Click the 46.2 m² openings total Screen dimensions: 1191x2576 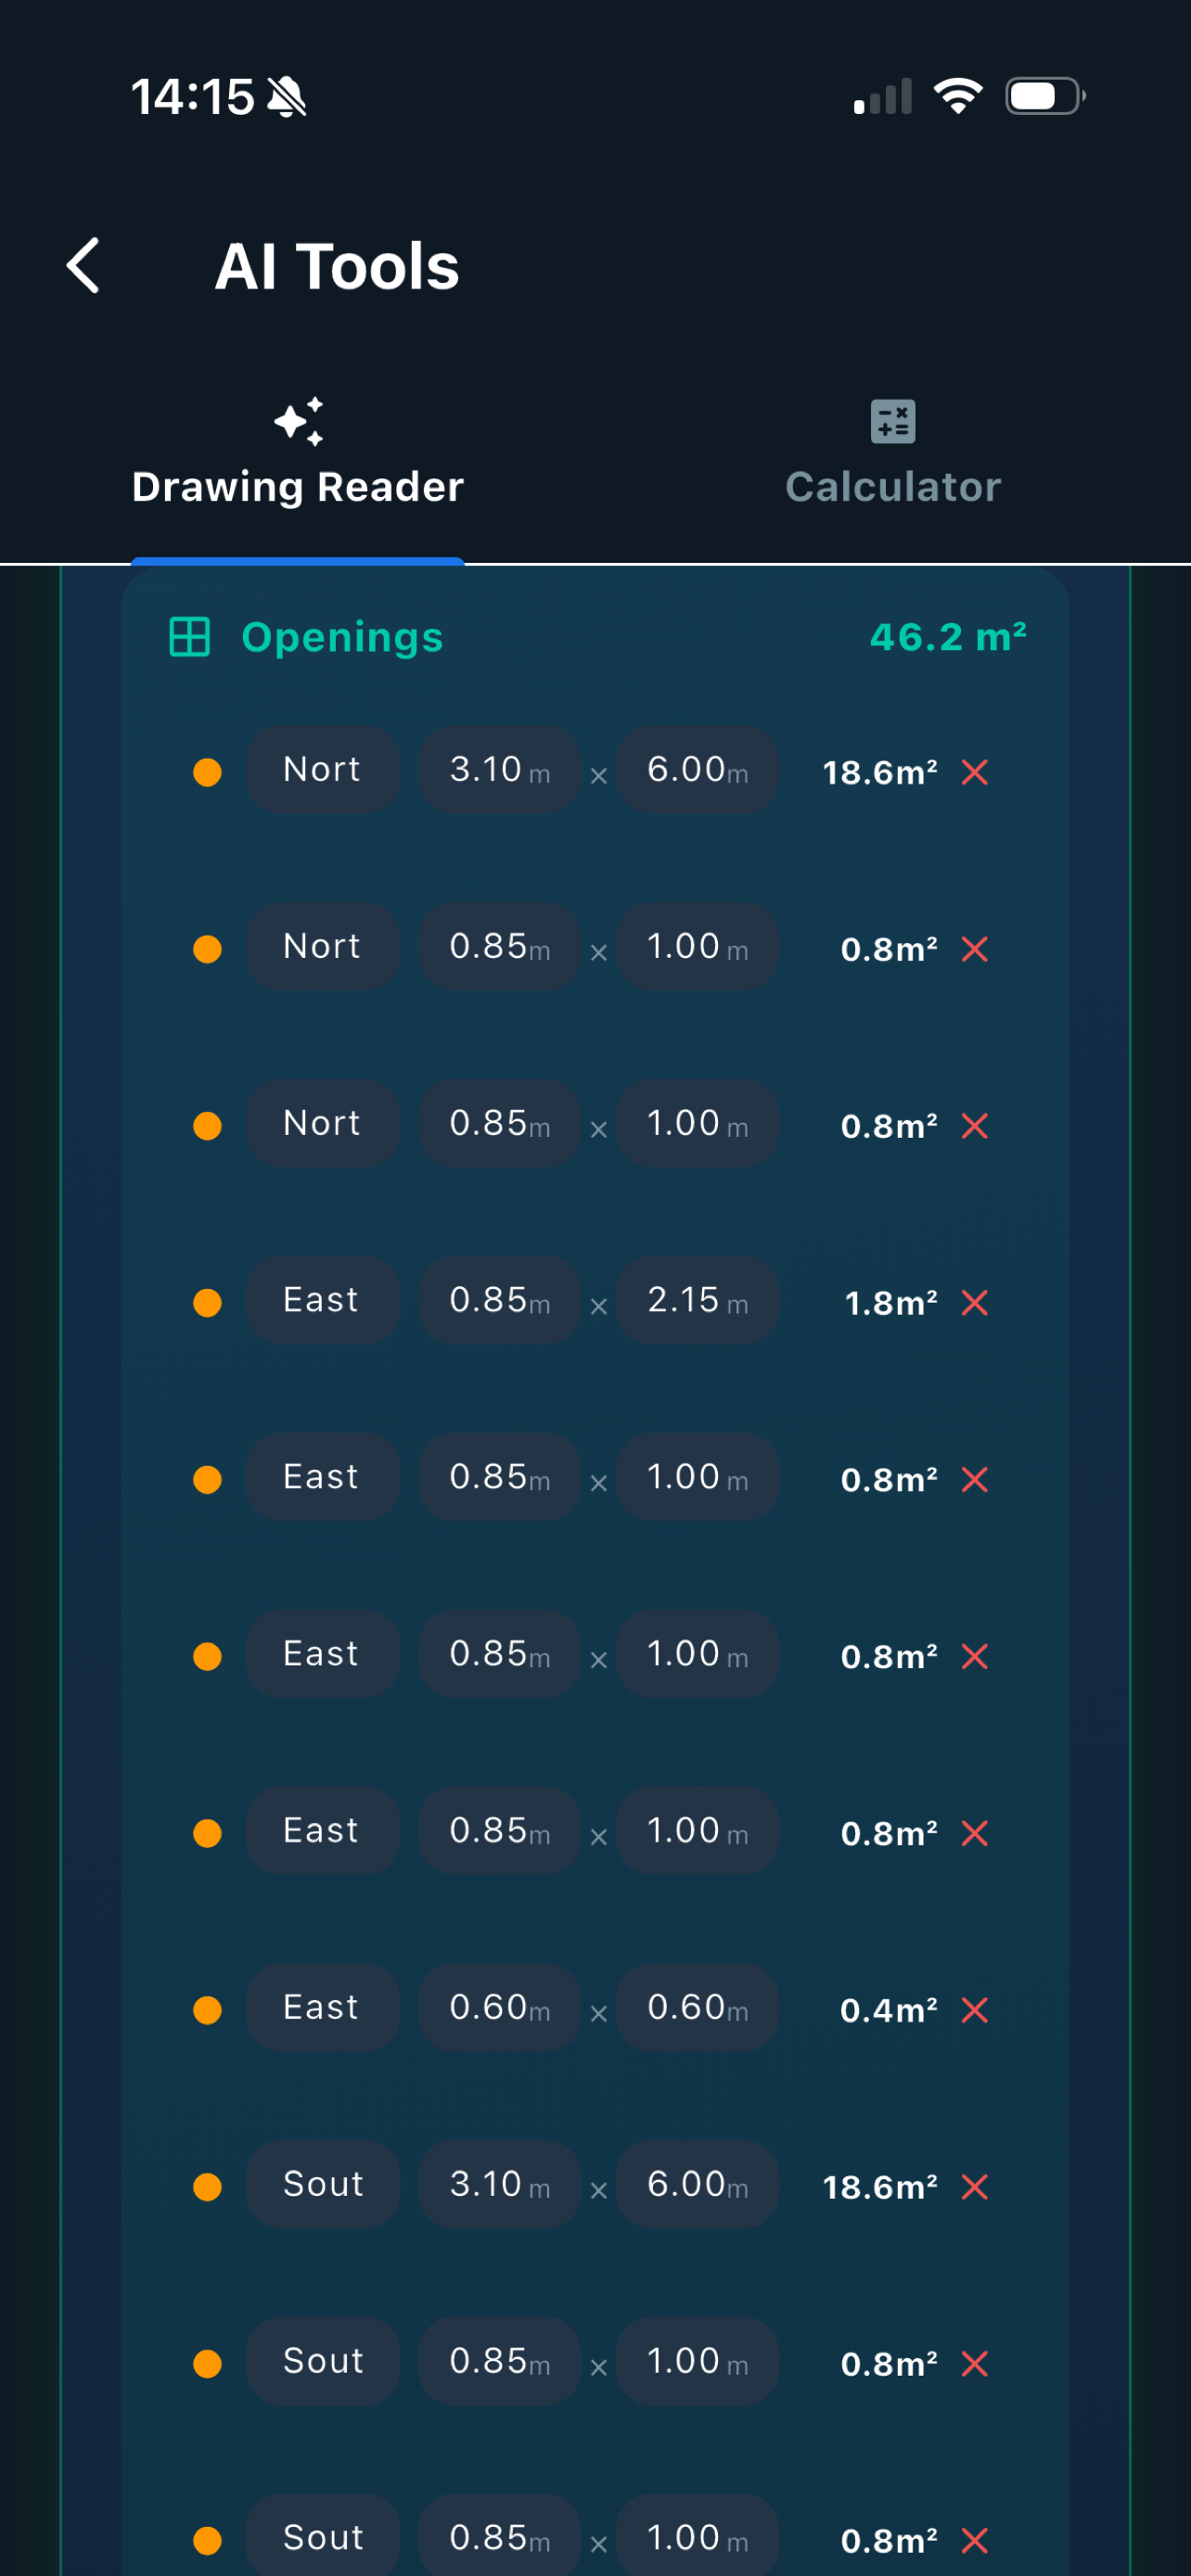[x=948, y=637]
